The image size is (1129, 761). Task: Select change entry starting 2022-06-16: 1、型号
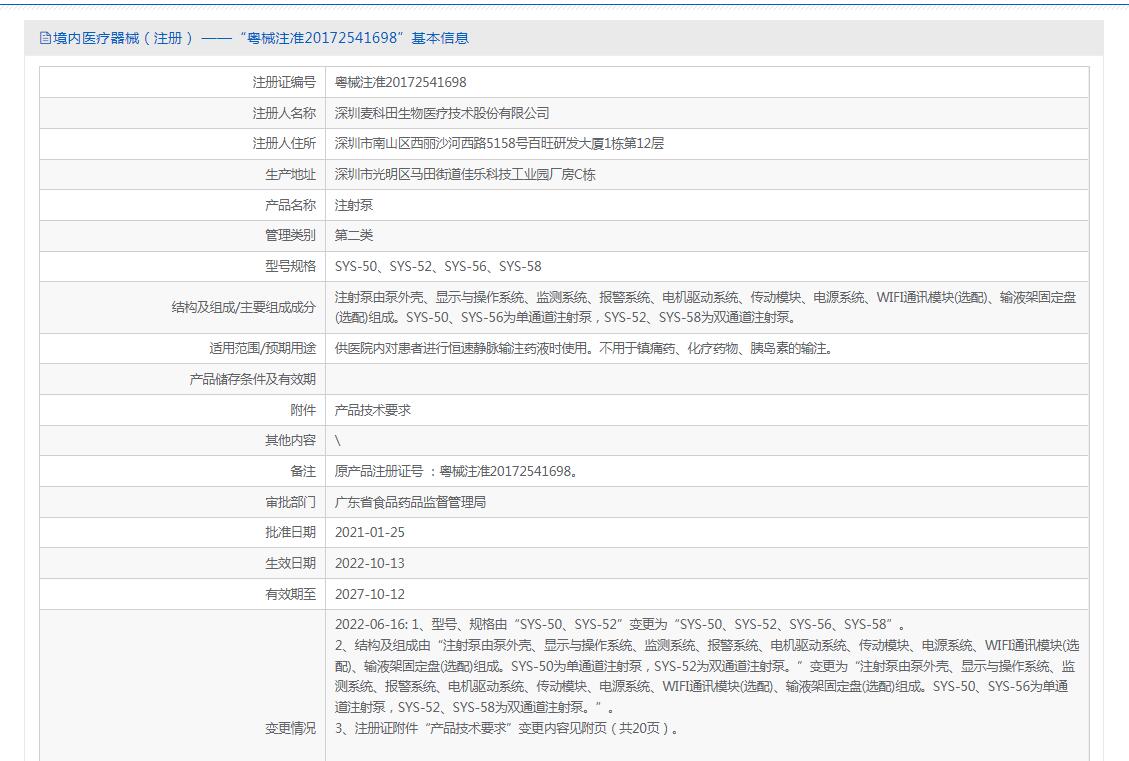click(x=620, y=625)
